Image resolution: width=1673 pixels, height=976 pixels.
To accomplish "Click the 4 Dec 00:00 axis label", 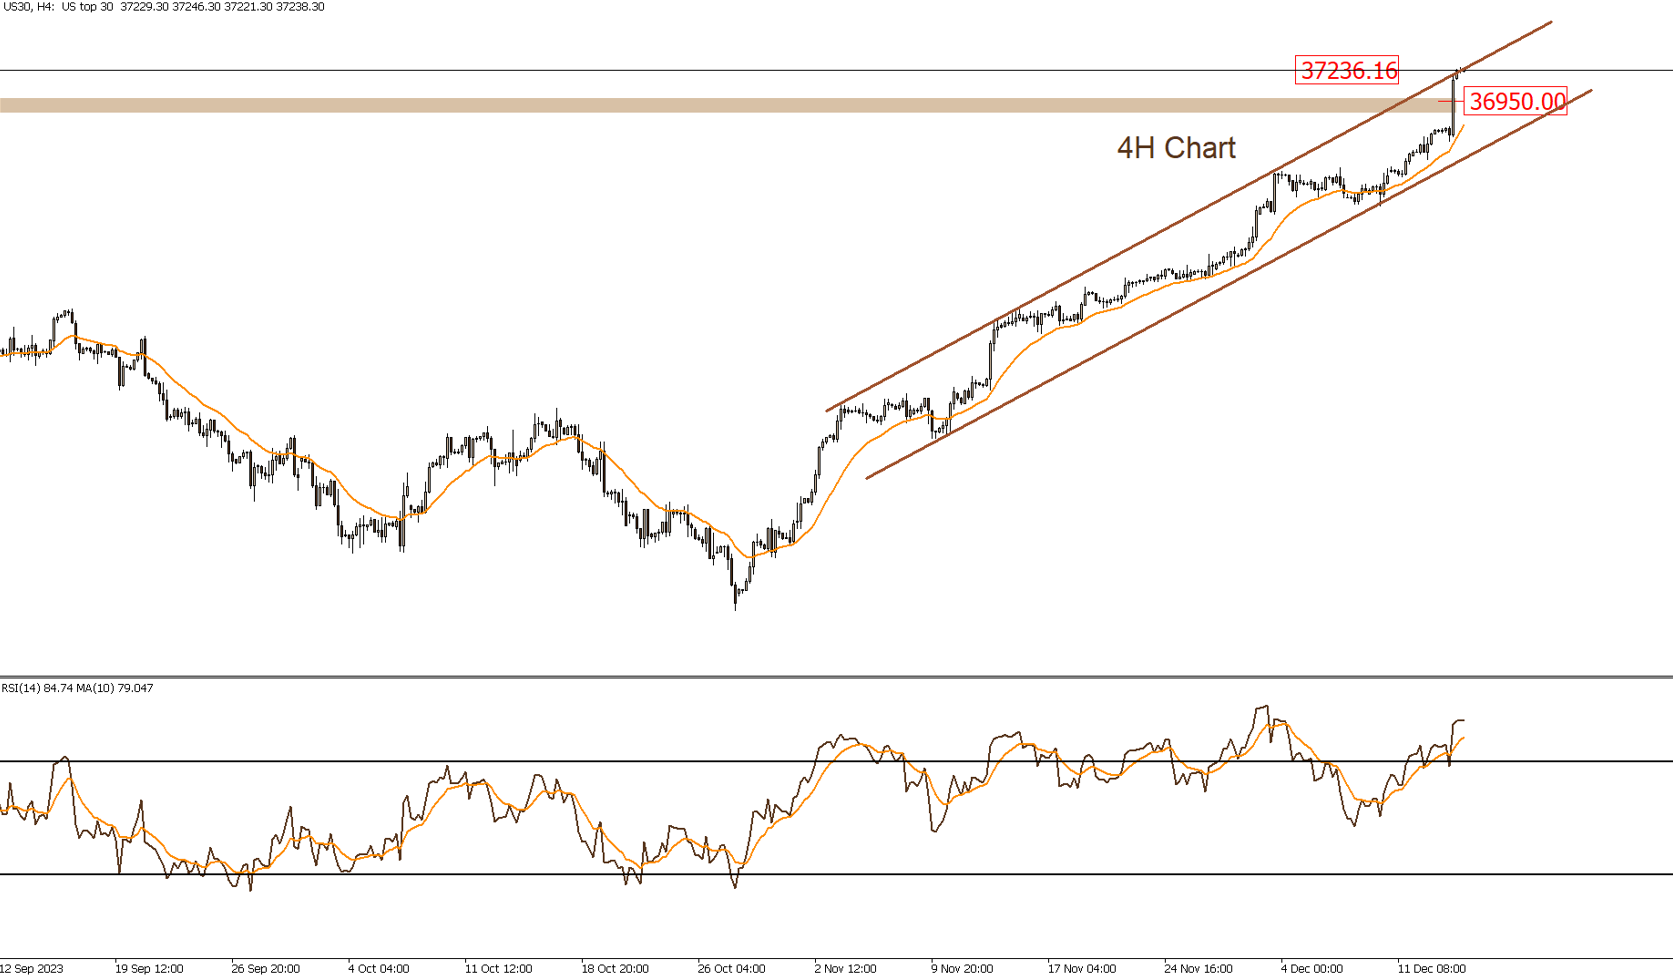I will (x=1312, y=968).
